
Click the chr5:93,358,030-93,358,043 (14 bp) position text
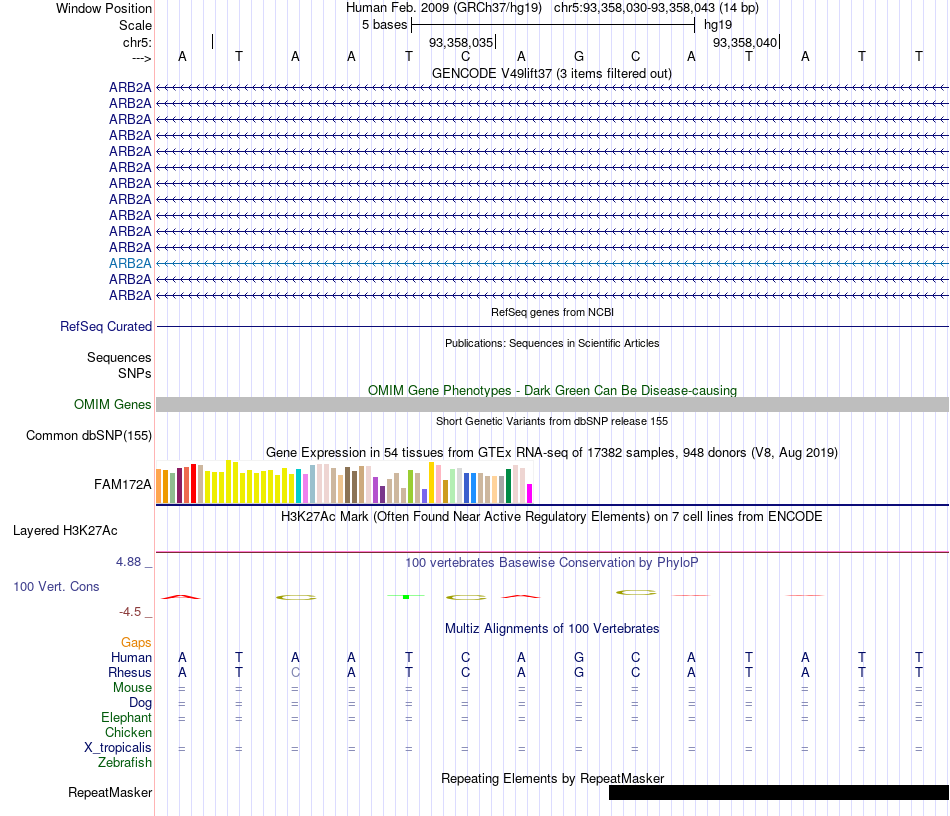[656, 8]
